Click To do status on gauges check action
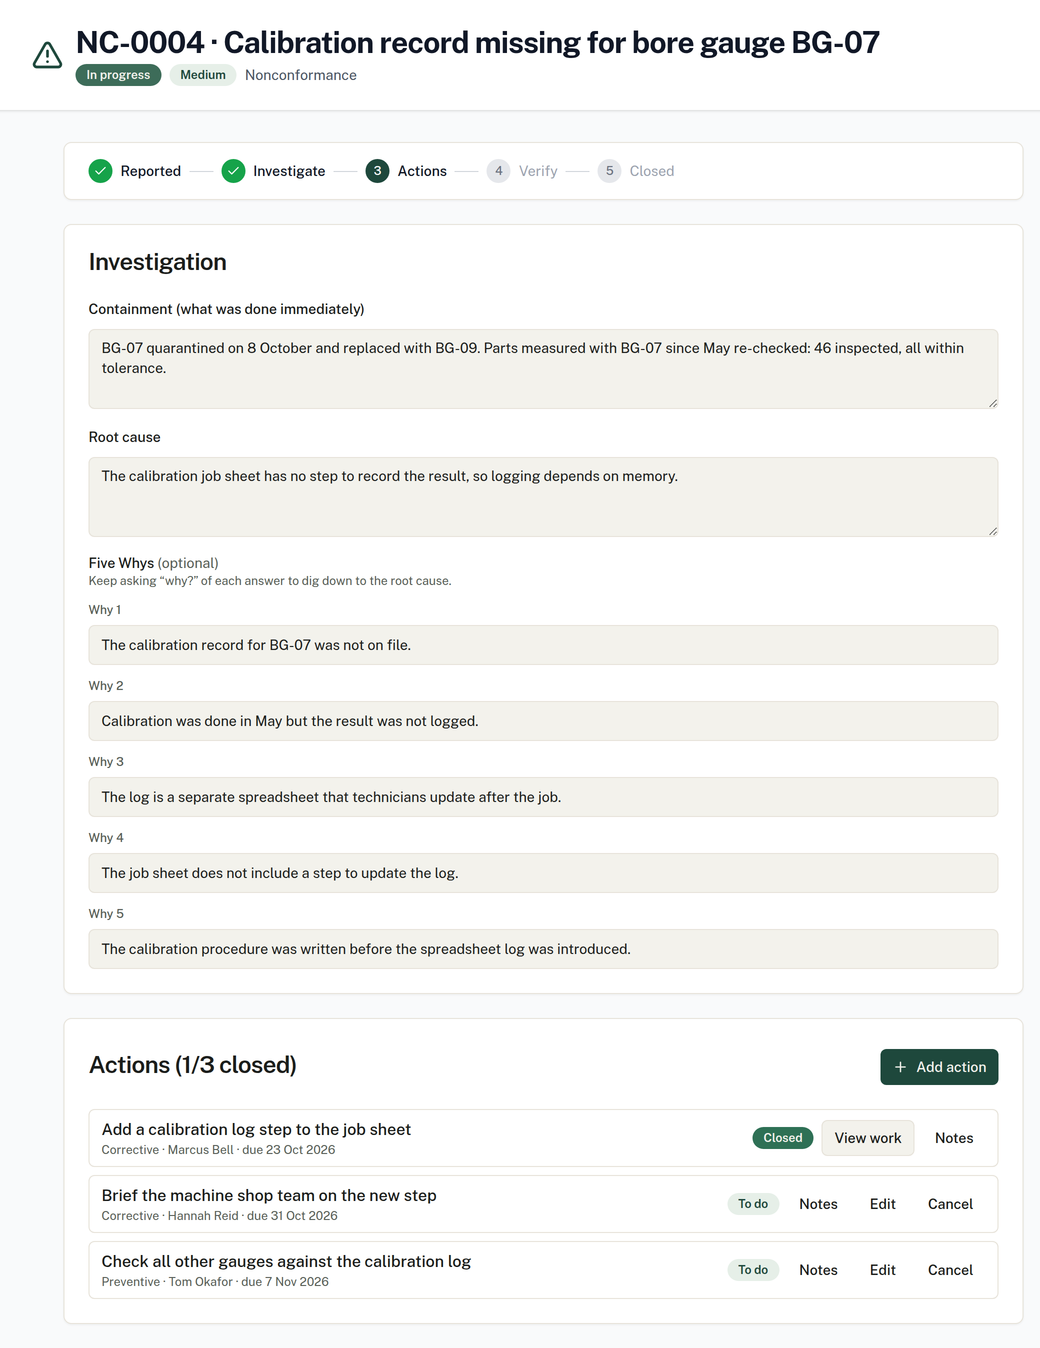Viewport: 1040px width, 1348px height. (753, 1270)
